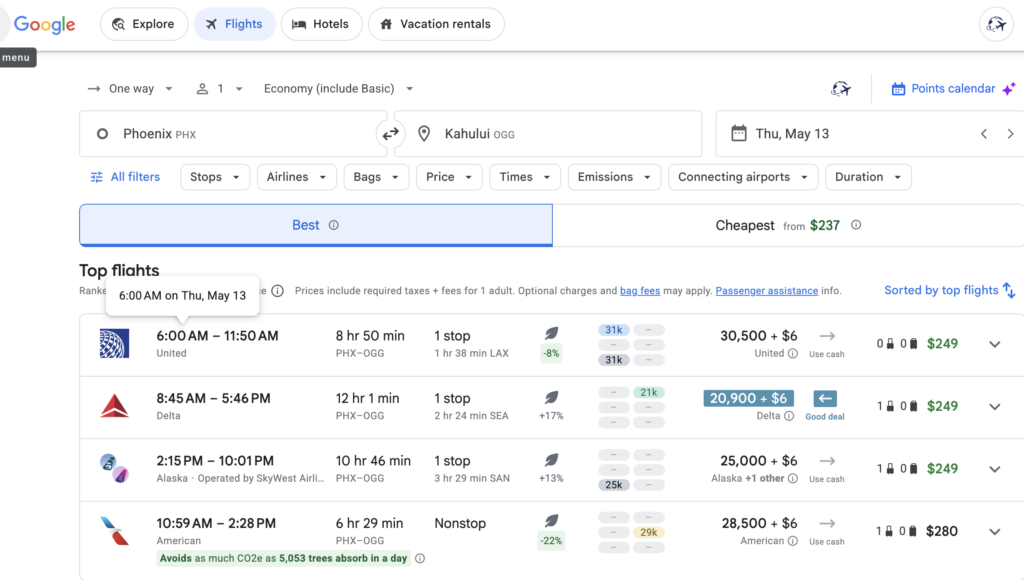Click the emissions leaf icon on United row

pos(551,333)
